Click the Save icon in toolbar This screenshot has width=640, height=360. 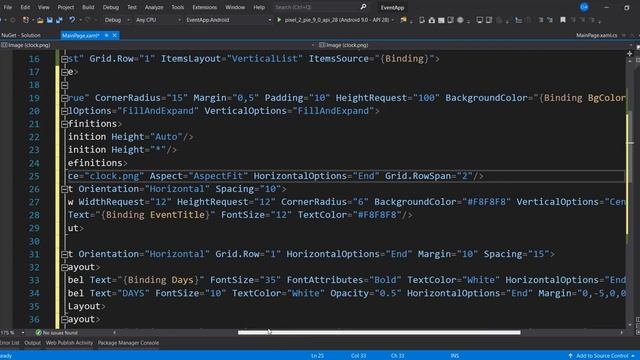[x=49, y=20]
